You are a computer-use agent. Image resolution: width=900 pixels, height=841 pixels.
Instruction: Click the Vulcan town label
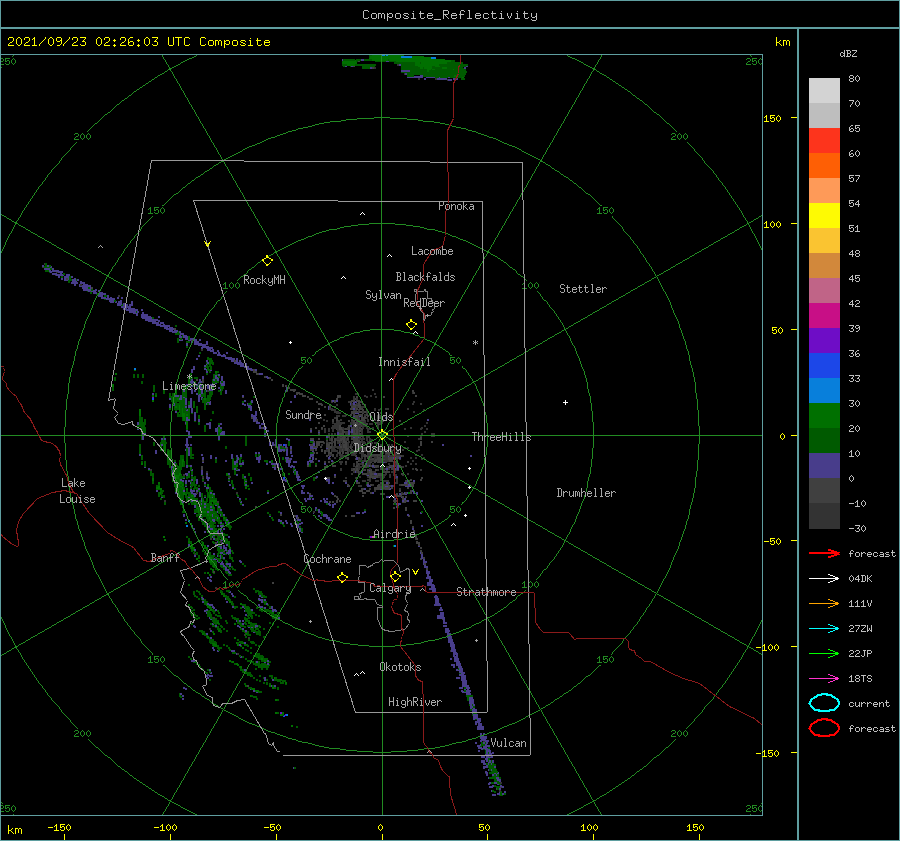pos(509,743)
